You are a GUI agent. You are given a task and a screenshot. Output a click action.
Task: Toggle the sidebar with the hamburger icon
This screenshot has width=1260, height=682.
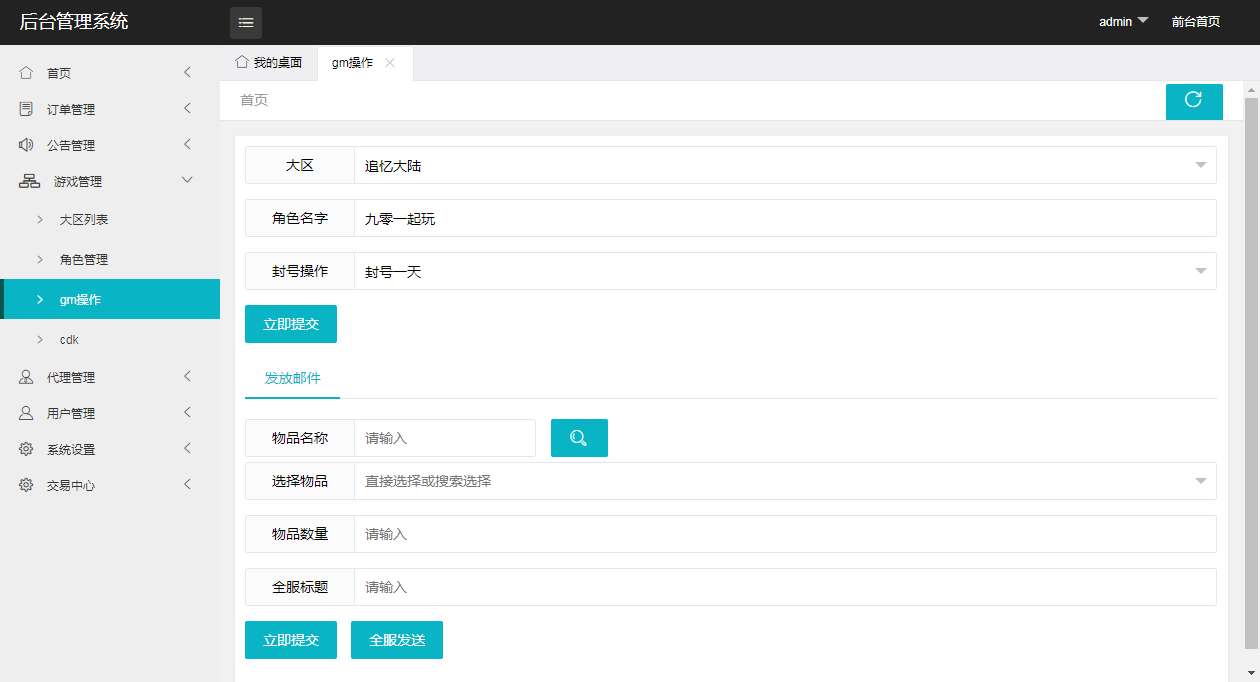pos(246,22)
